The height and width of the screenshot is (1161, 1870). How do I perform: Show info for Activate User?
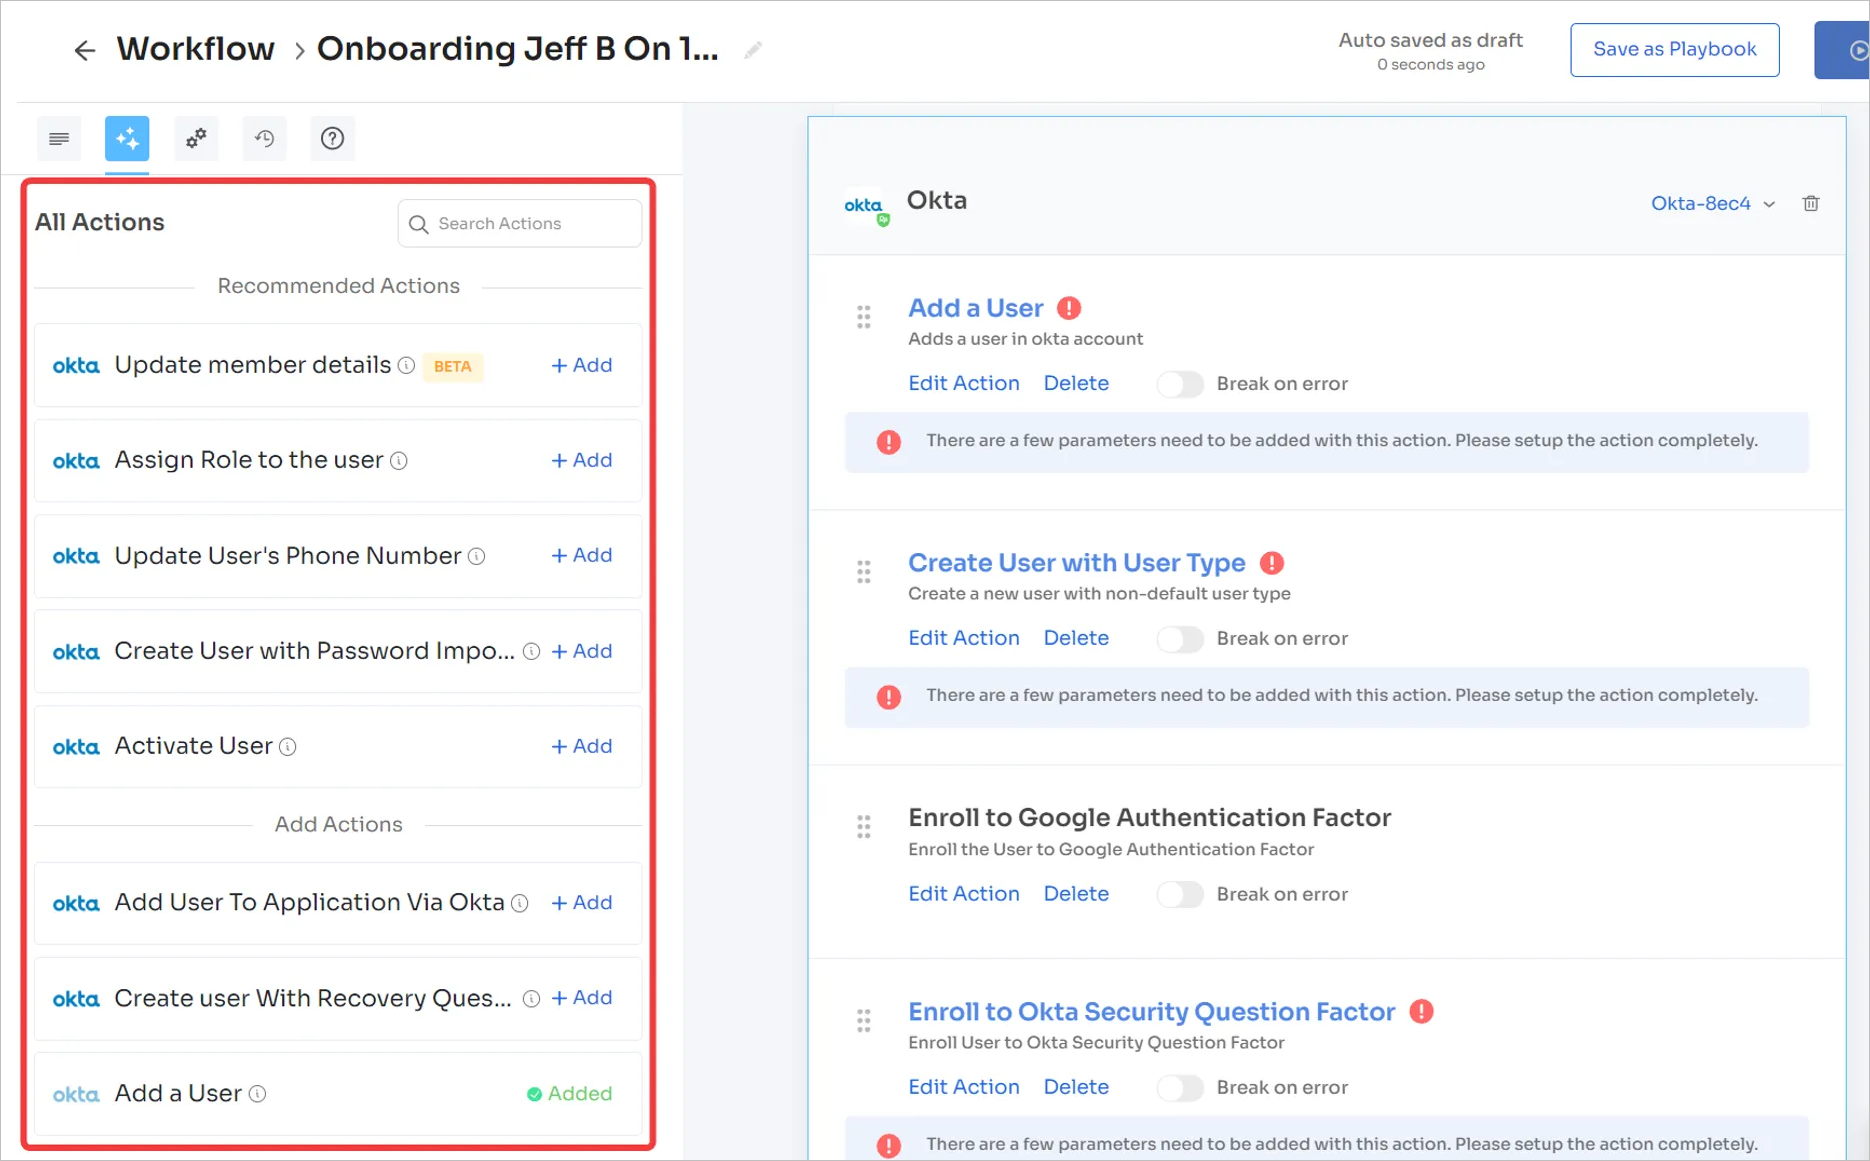point(288,747)
